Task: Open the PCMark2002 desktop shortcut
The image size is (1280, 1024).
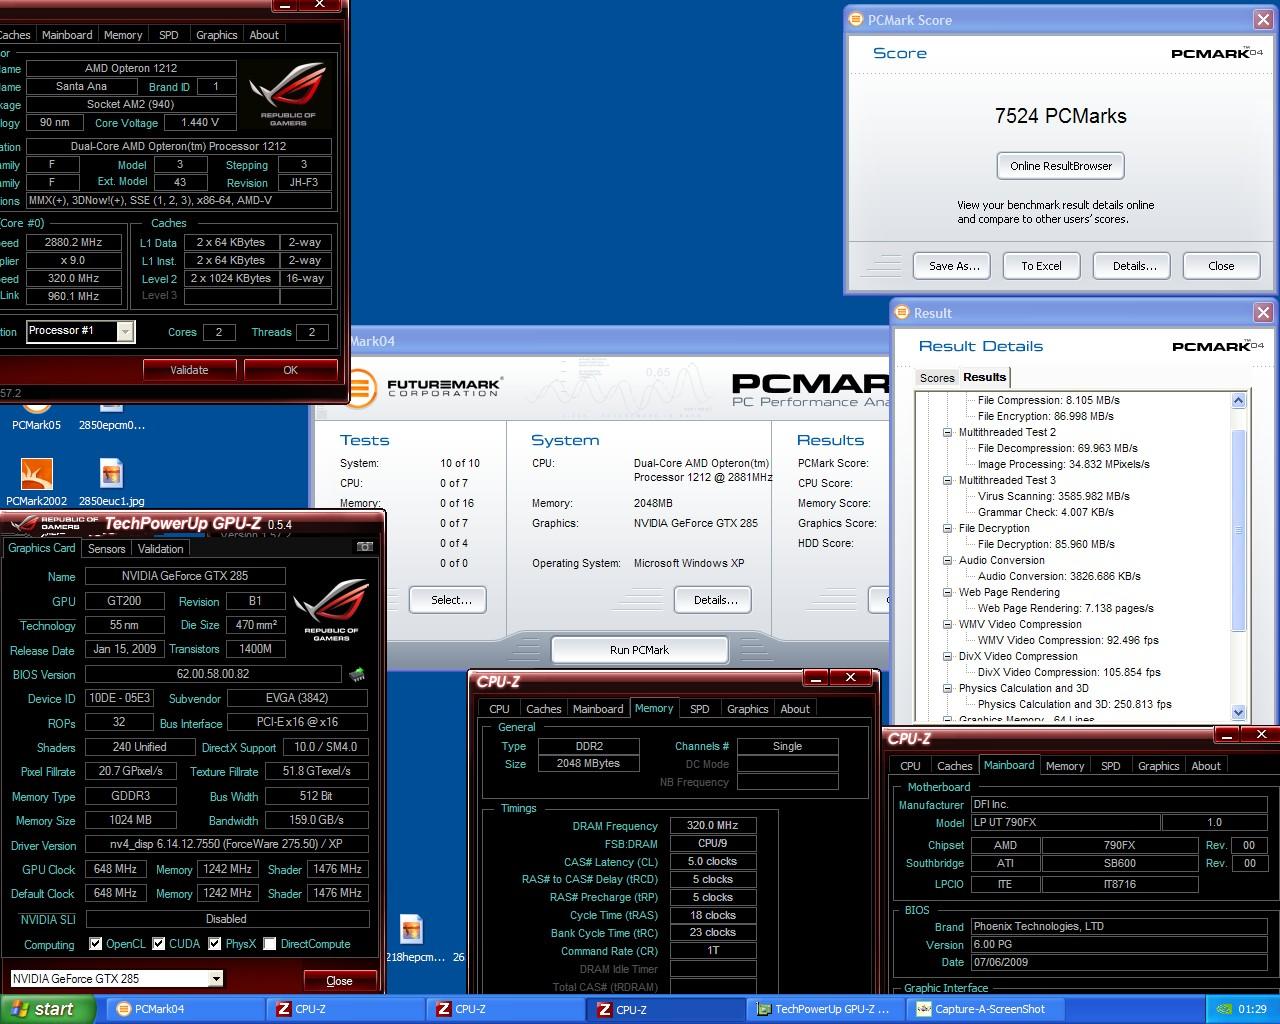Action: pyautogui.click(x=36, y=483)
